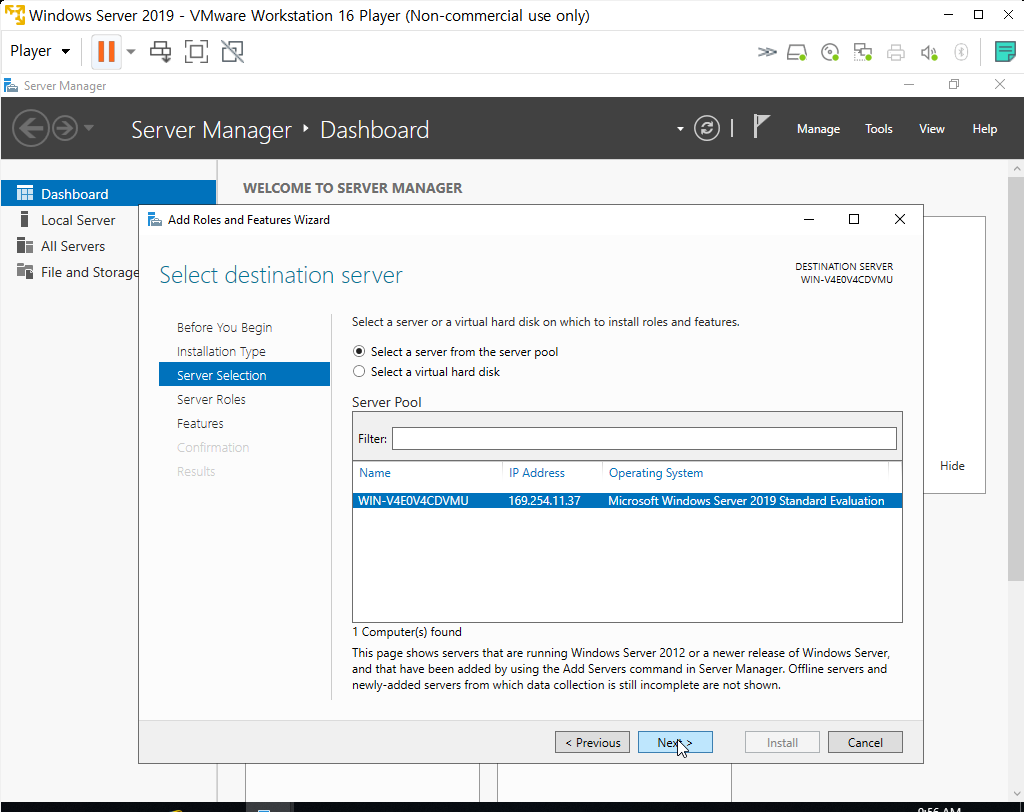Click the CD/DVD drive device icon
1024x812 pixels.
pos(829,52)
